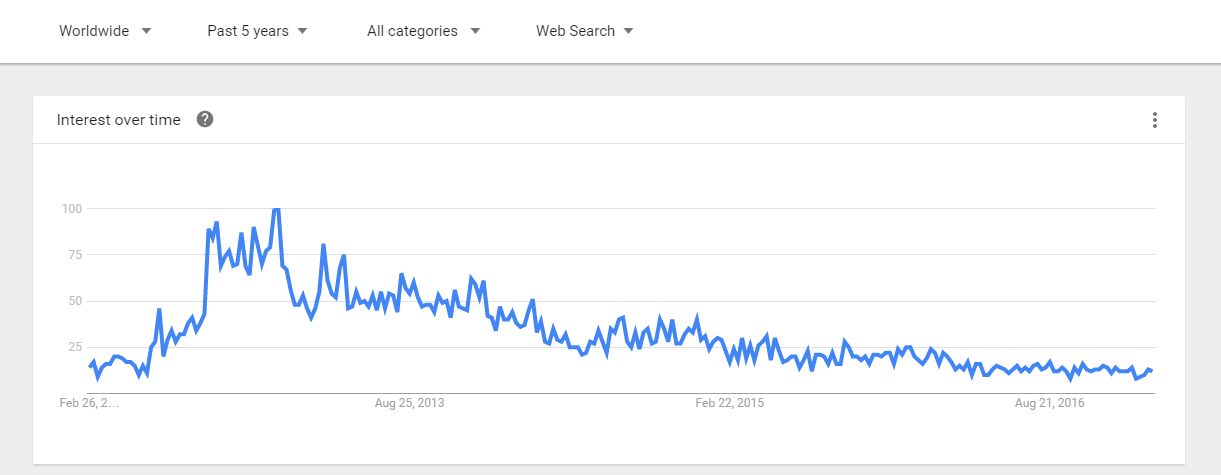Open the Worldwide region dropdown
The width and height of the screenshot is (1221, 475).
click(104, 31)
